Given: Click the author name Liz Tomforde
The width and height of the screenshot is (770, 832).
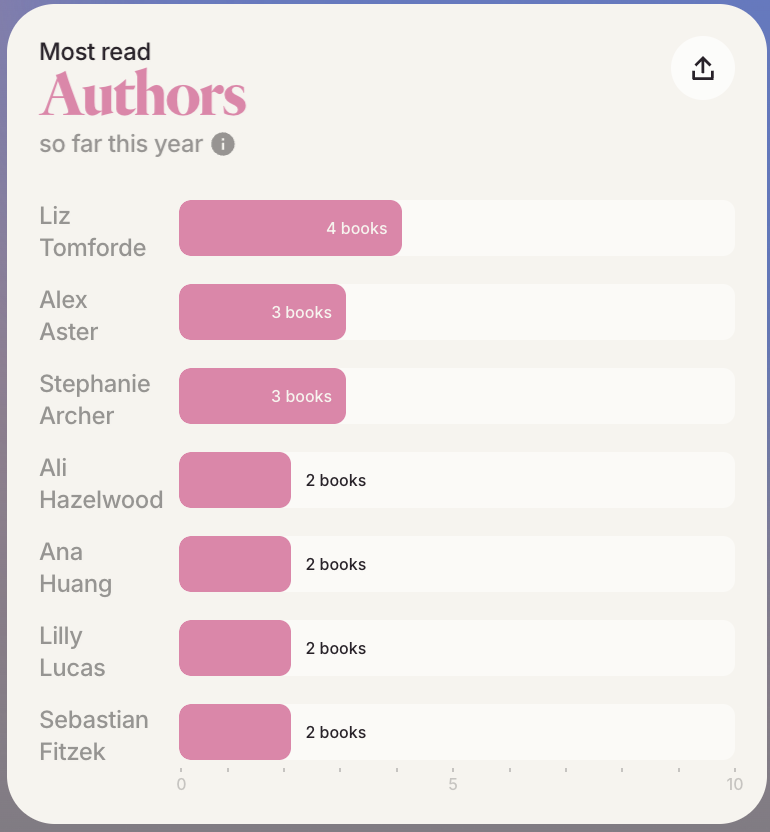Looking at the screenshot, I should 92,231.
